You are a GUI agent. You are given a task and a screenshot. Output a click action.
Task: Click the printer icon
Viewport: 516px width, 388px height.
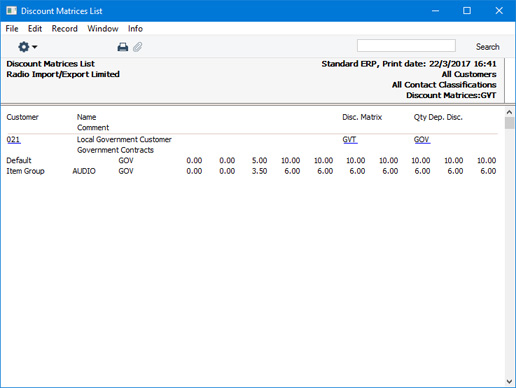(x=123, y=47)
